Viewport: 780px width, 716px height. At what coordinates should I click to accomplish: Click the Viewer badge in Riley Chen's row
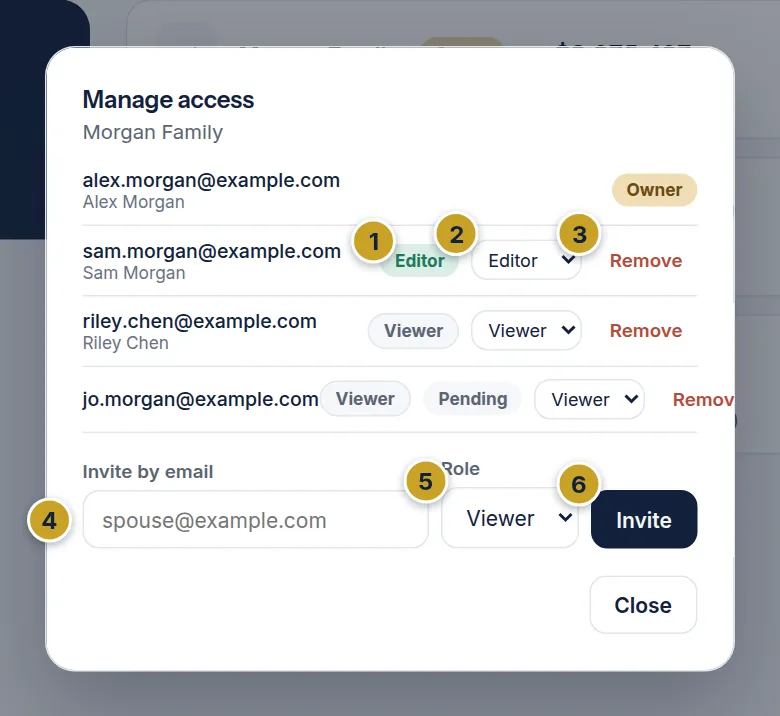tap(413, 331)
